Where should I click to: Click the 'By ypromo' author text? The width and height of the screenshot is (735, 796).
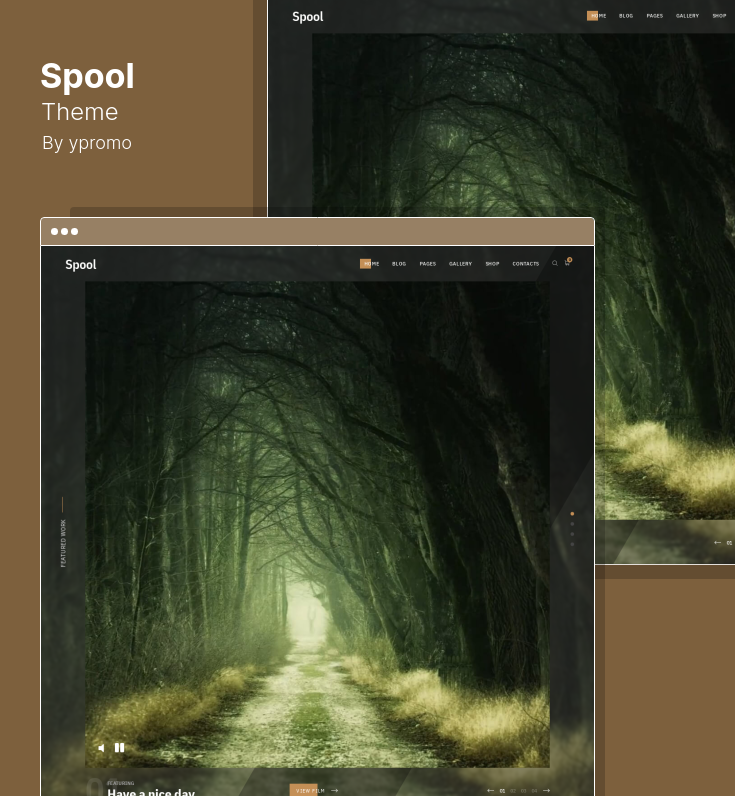click(87, 143)
